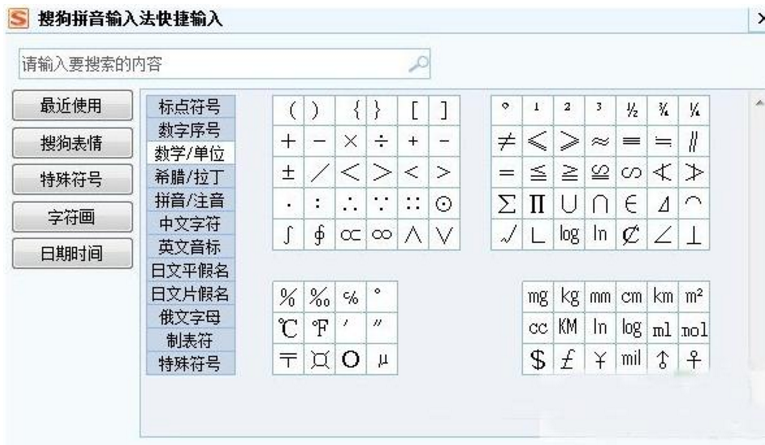The width and height of the screenshot is (765, 445).
Task: Insert the Celsius degree symbol ℃
Action: pyautogui.click(x=288, y=328)
